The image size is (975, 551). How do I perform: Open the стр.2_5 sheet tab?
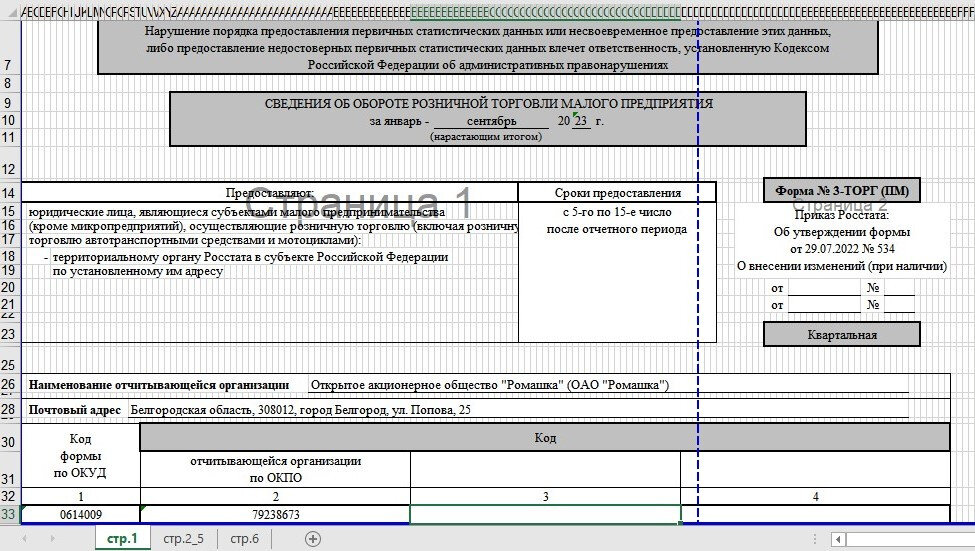pos(183,539)
